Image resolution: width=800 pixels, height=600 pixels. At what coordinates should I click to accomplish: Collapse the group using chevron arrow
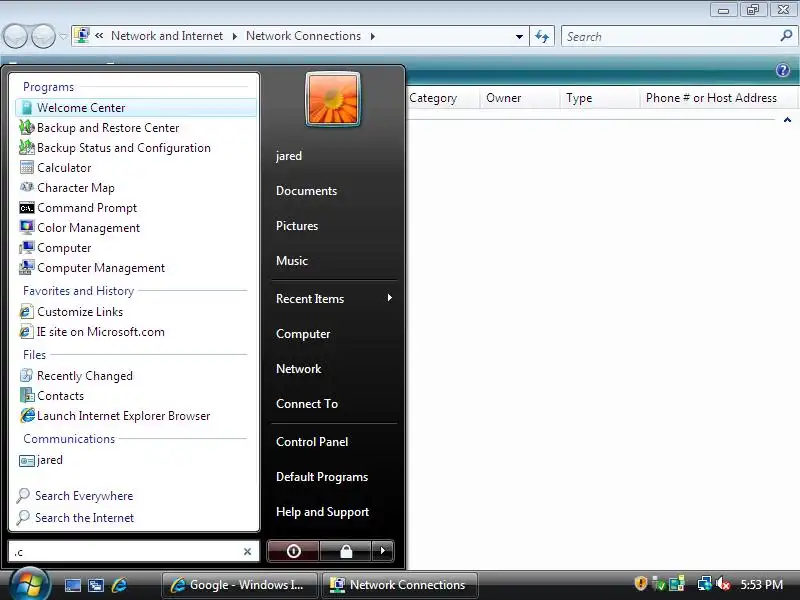click(787, 120)
